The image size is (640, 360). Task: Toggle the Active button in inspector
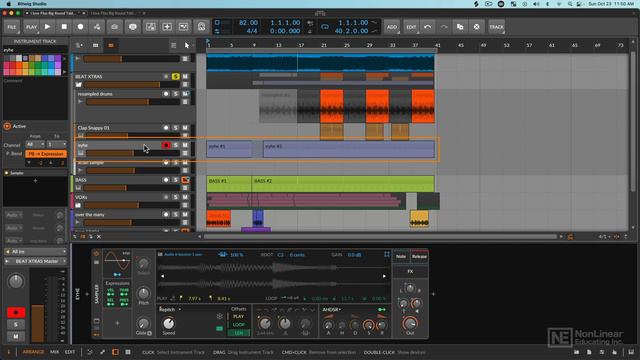(x=7, y=126)
